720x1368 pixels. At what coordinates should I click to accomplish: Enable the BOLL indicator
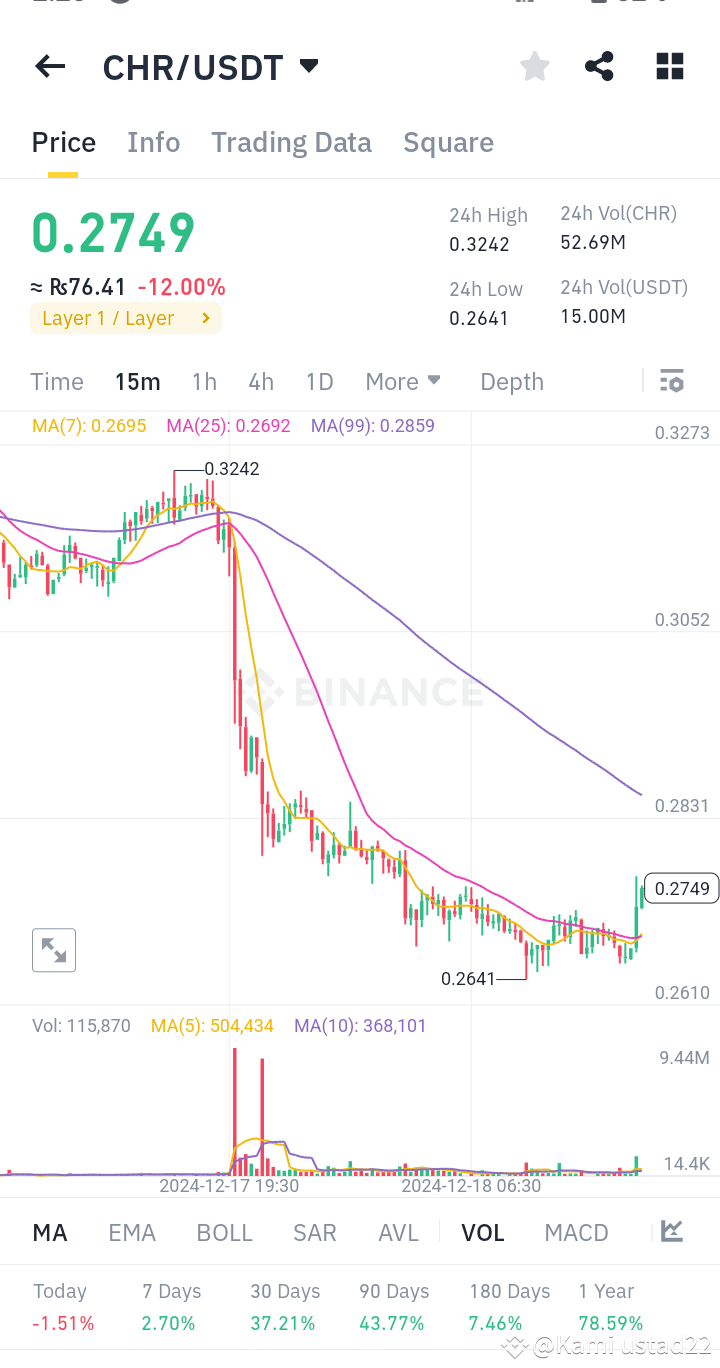224,1232
